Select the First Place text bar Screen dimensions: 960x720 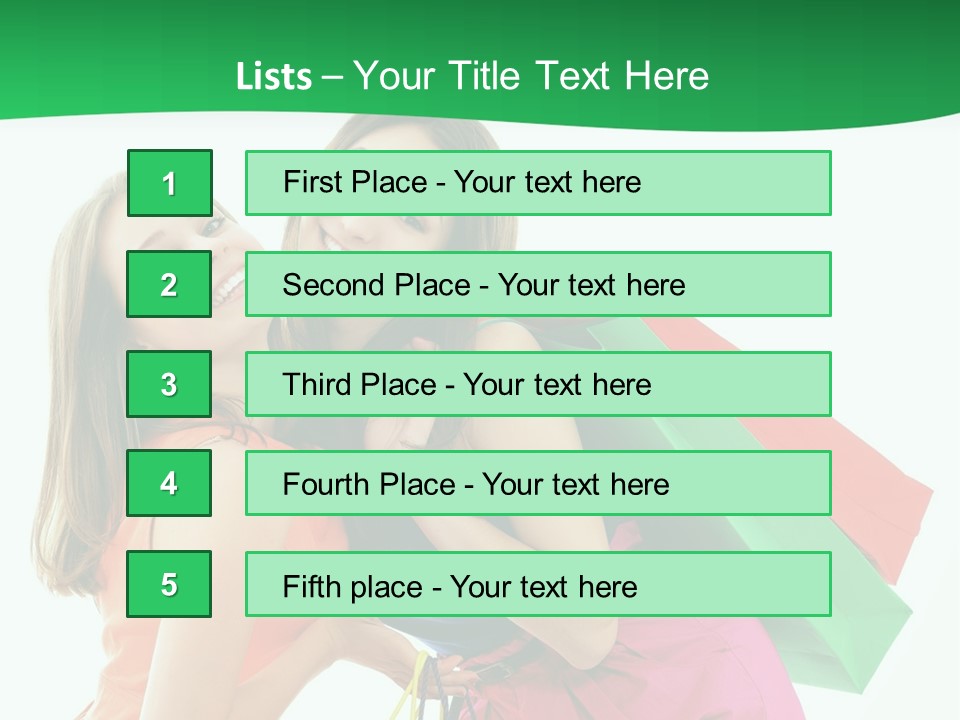538,183
